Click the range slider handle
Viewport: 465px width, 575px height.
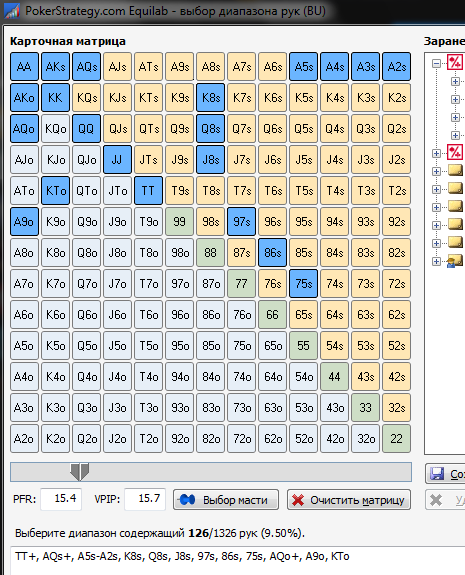click(80, 472)
